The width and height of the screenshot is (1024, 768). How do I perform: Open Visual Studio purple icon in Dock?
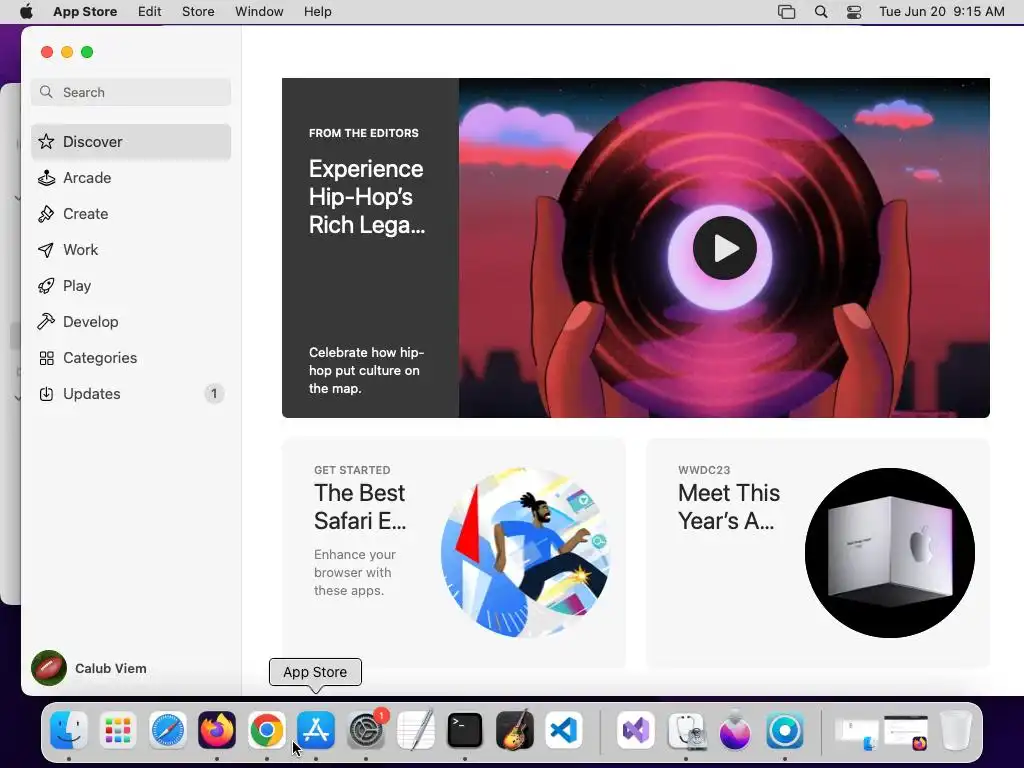coord(636,730)
